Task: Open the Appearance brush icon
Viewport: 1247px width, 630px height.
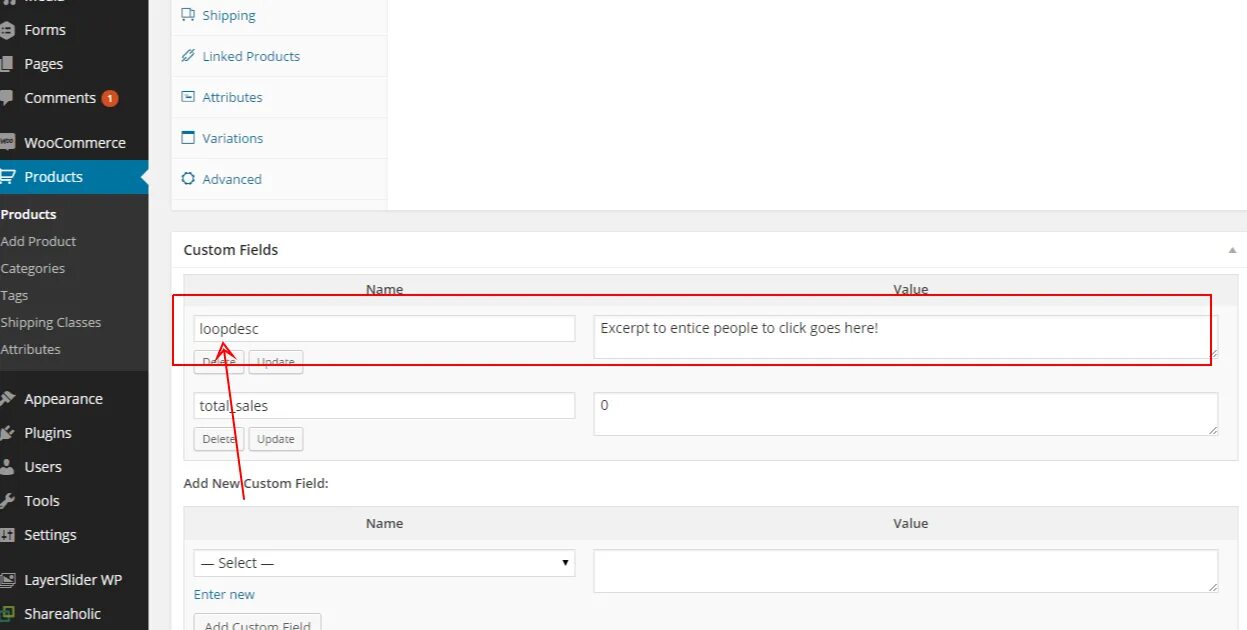Action: pos(7,399)
